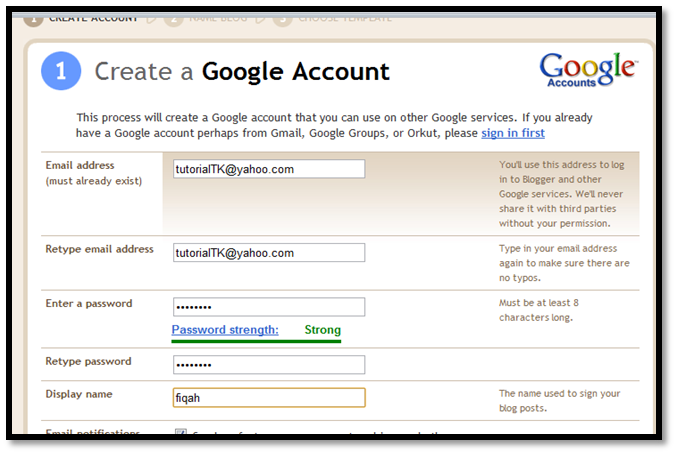Click the 'Email address' field label
676x454 pixels.
80,166
